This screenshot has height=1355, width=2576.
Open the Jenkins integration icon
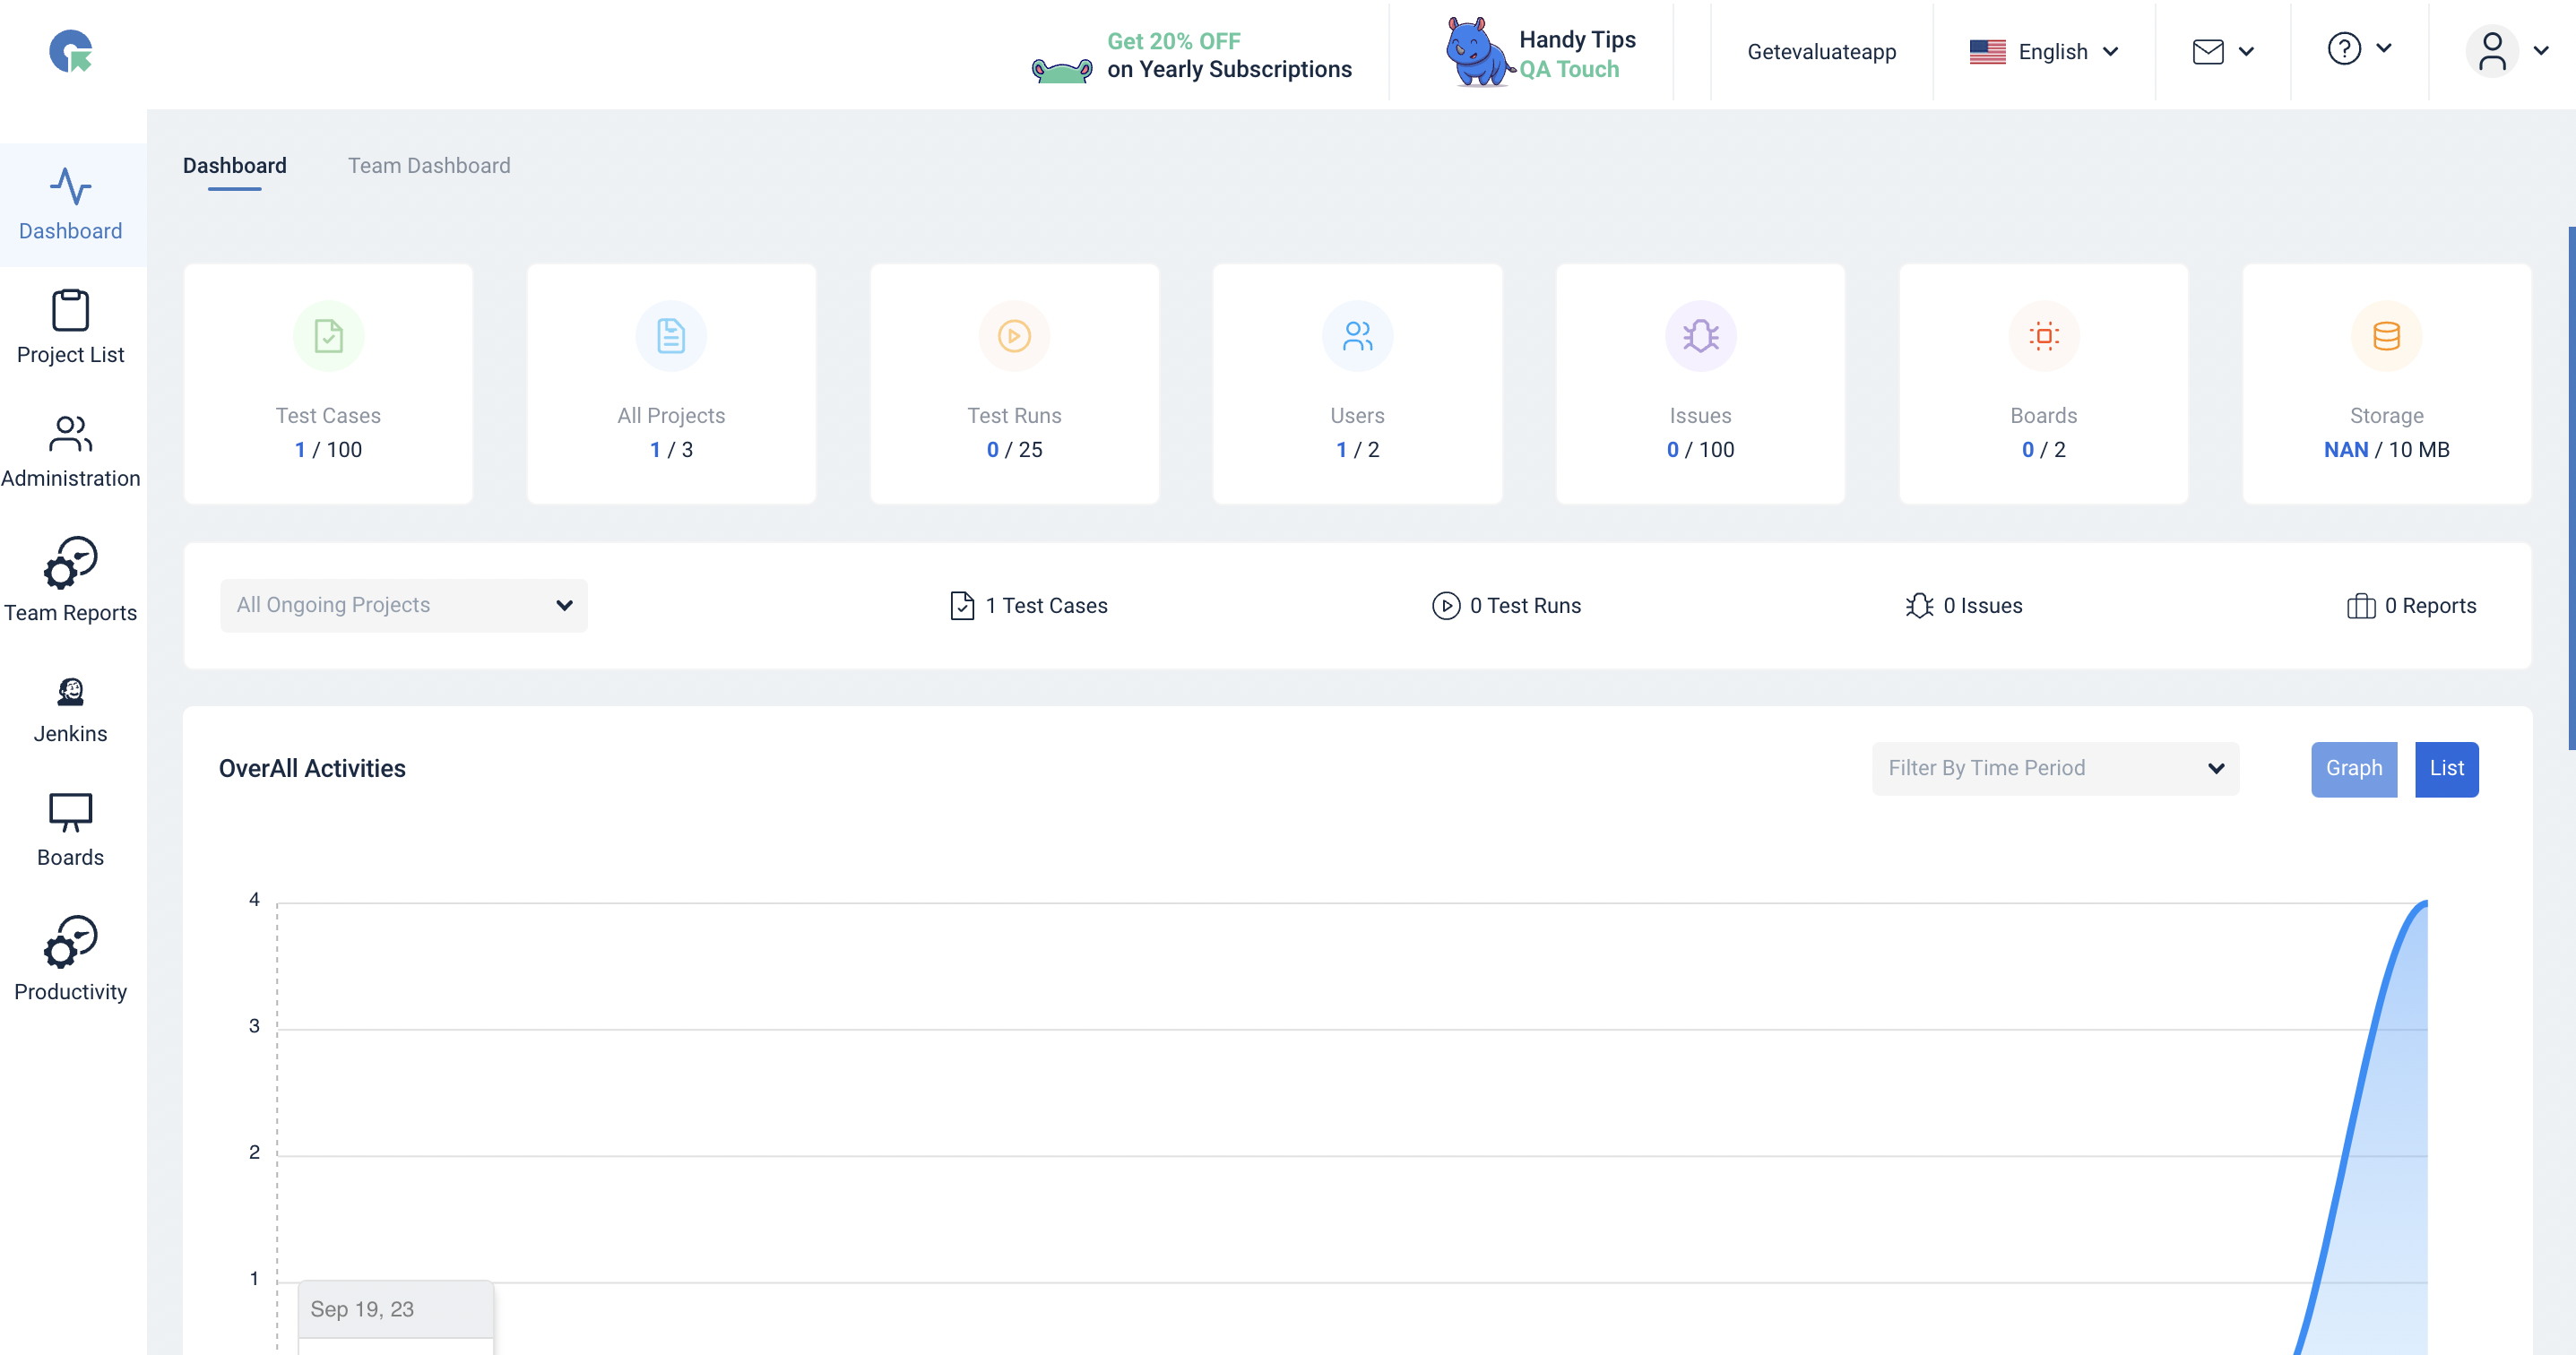click(x=70, y=710)
